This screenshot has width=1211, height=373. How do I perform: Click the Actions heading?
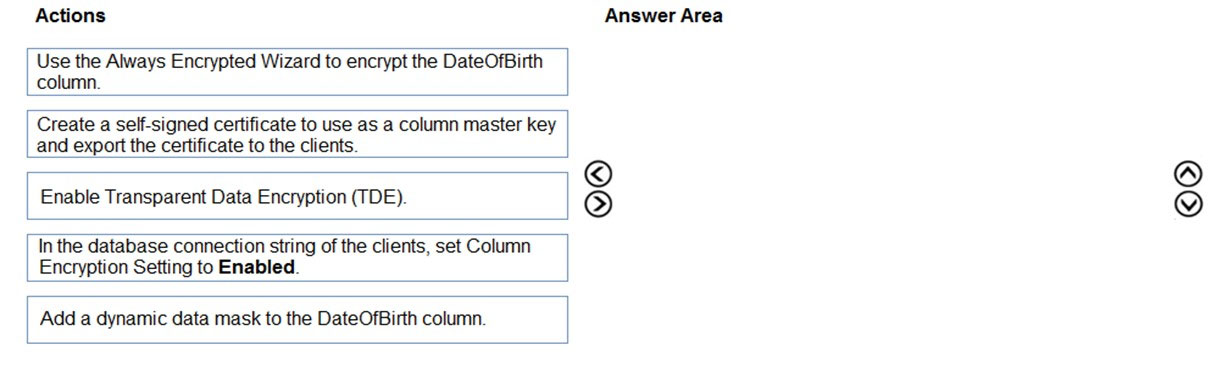[x=70, y=16]
